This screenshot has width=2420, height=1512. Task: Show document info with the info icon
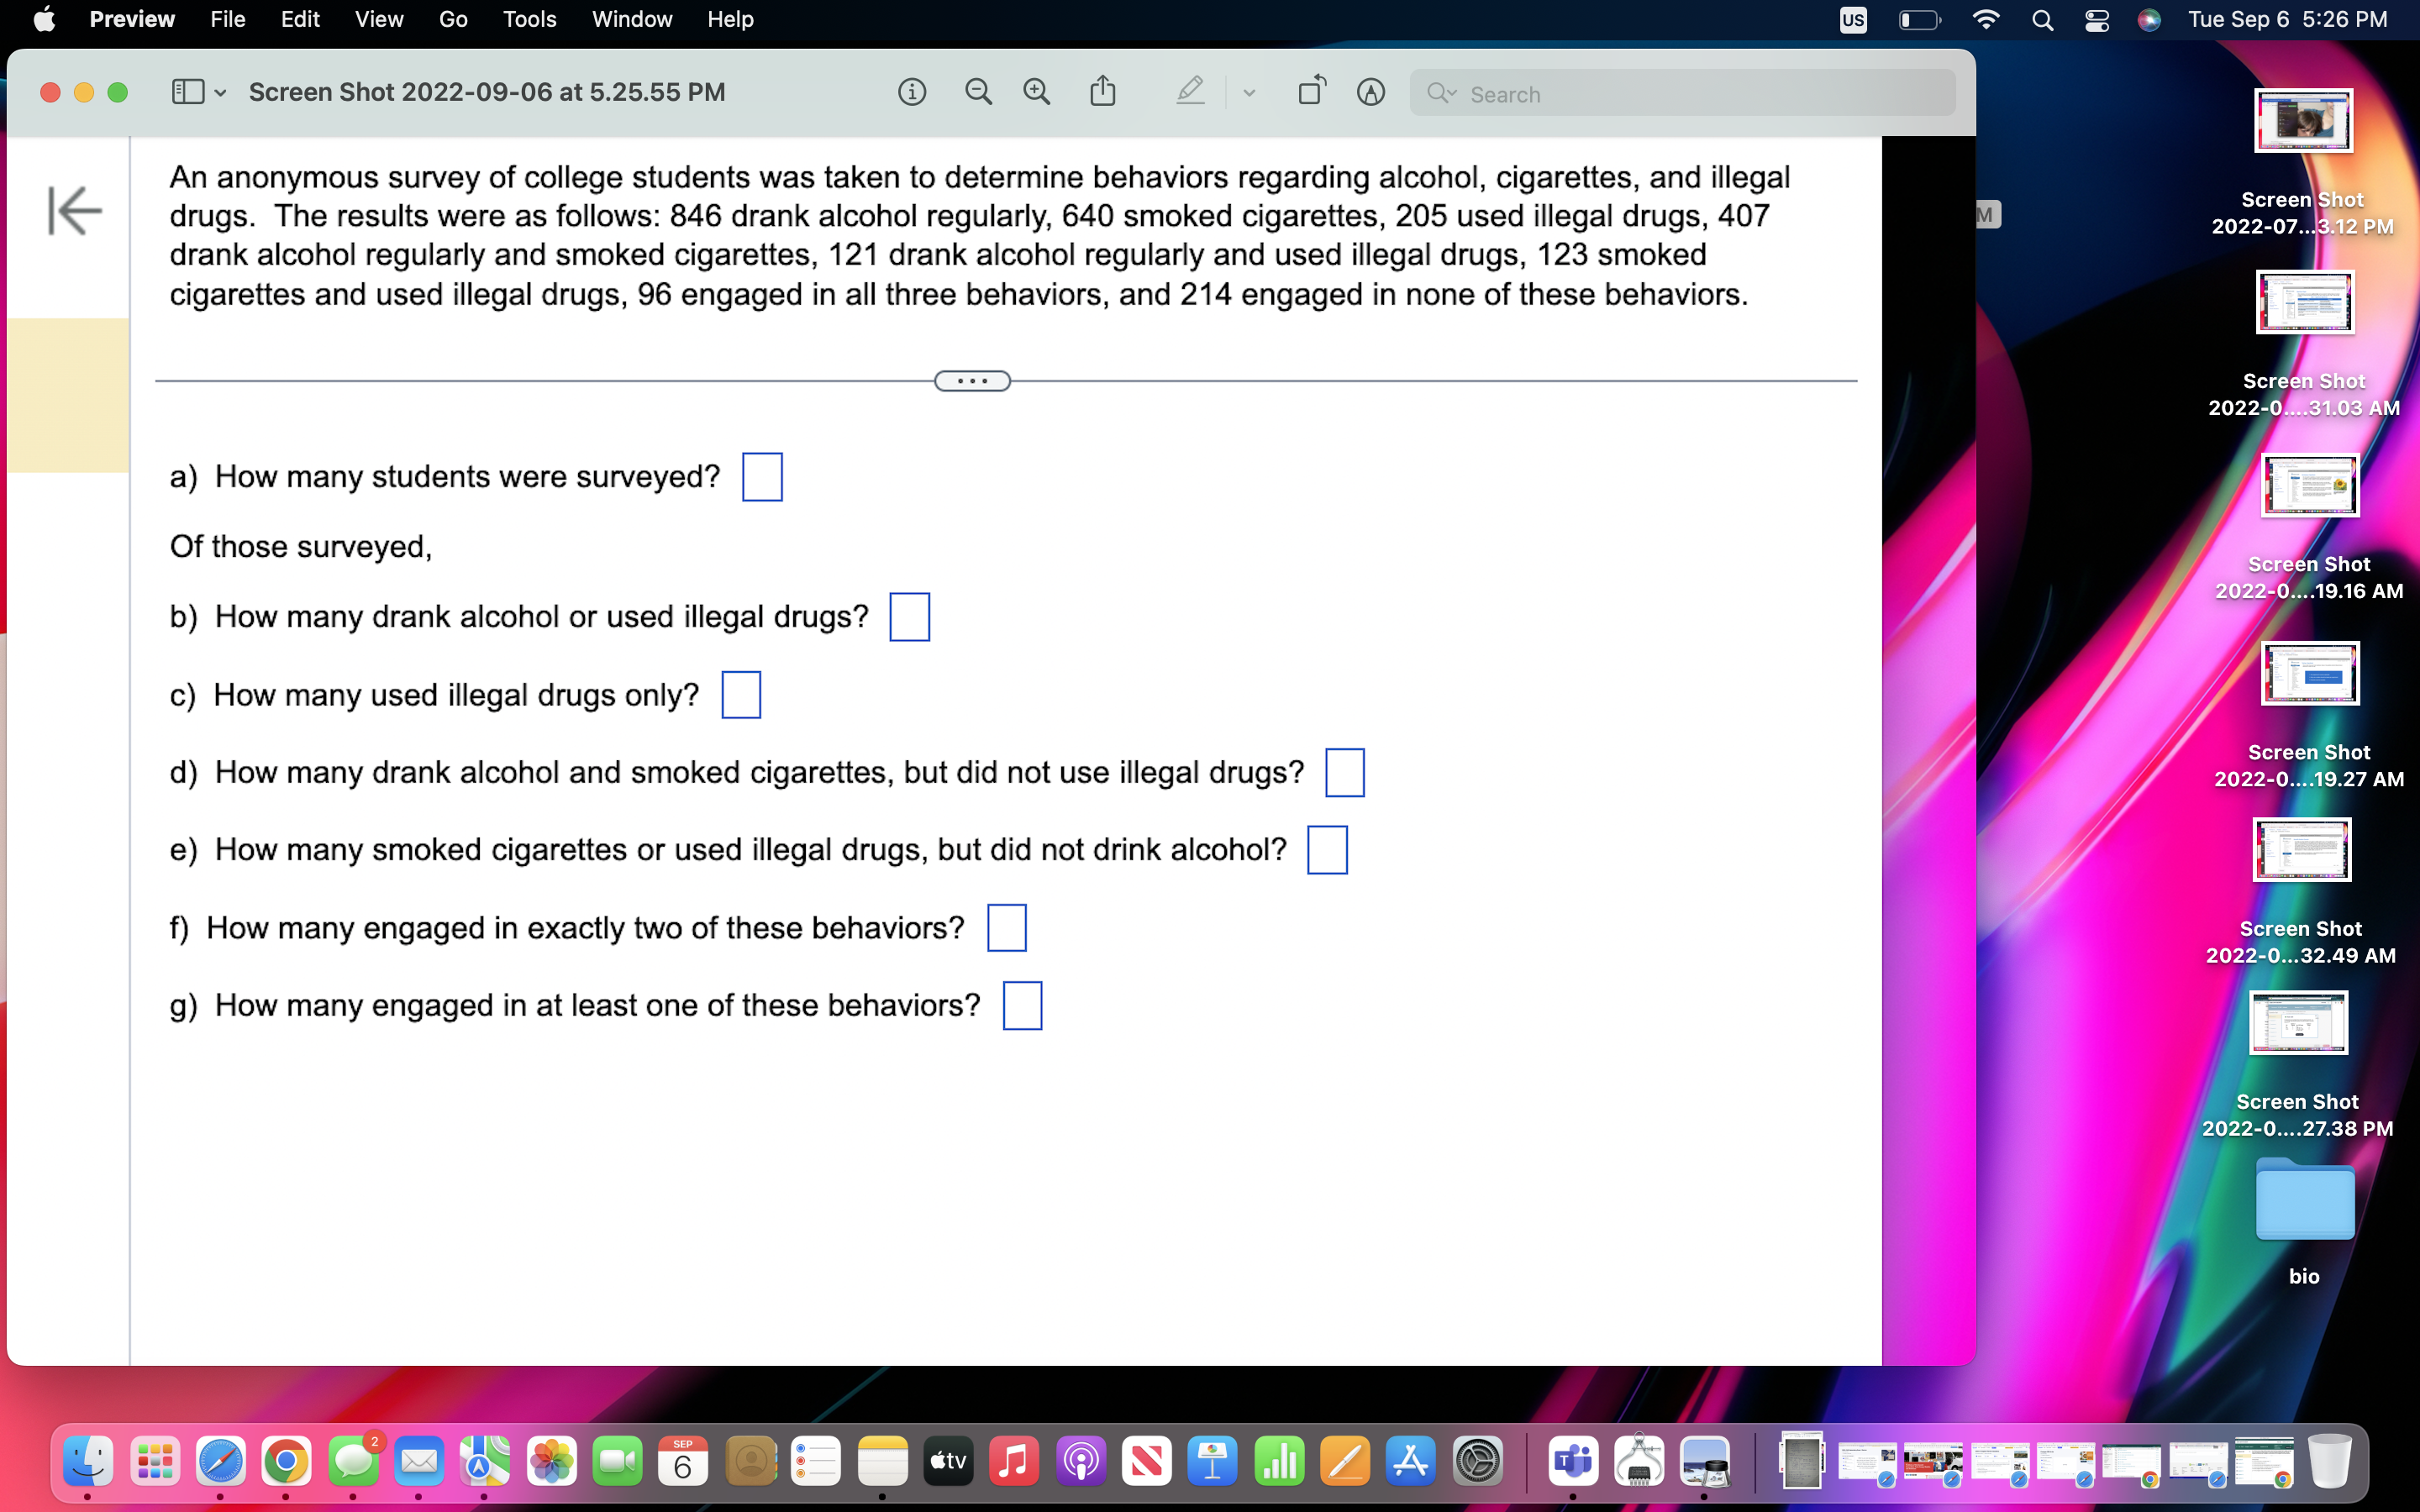pos(912,91)
